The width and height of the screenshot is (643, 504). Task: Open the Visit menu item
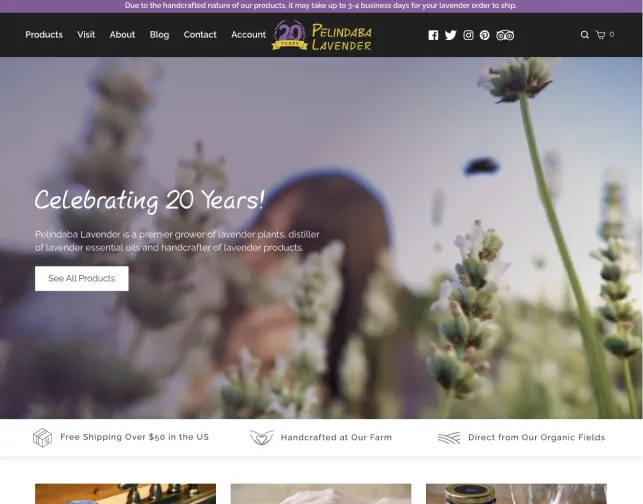[86, 35]
